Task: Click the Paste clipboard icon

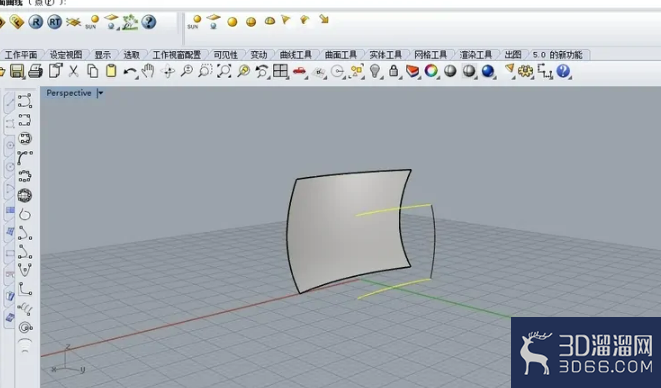Action: click(x=111, y=71)
